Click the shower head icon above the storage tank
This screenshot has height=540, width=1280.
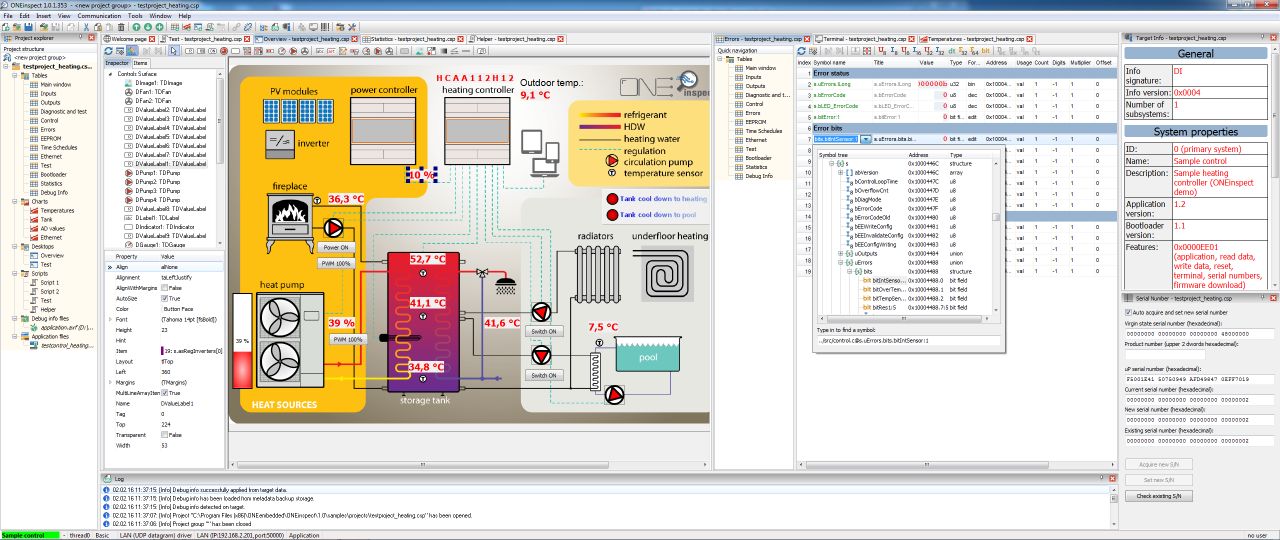506,286
